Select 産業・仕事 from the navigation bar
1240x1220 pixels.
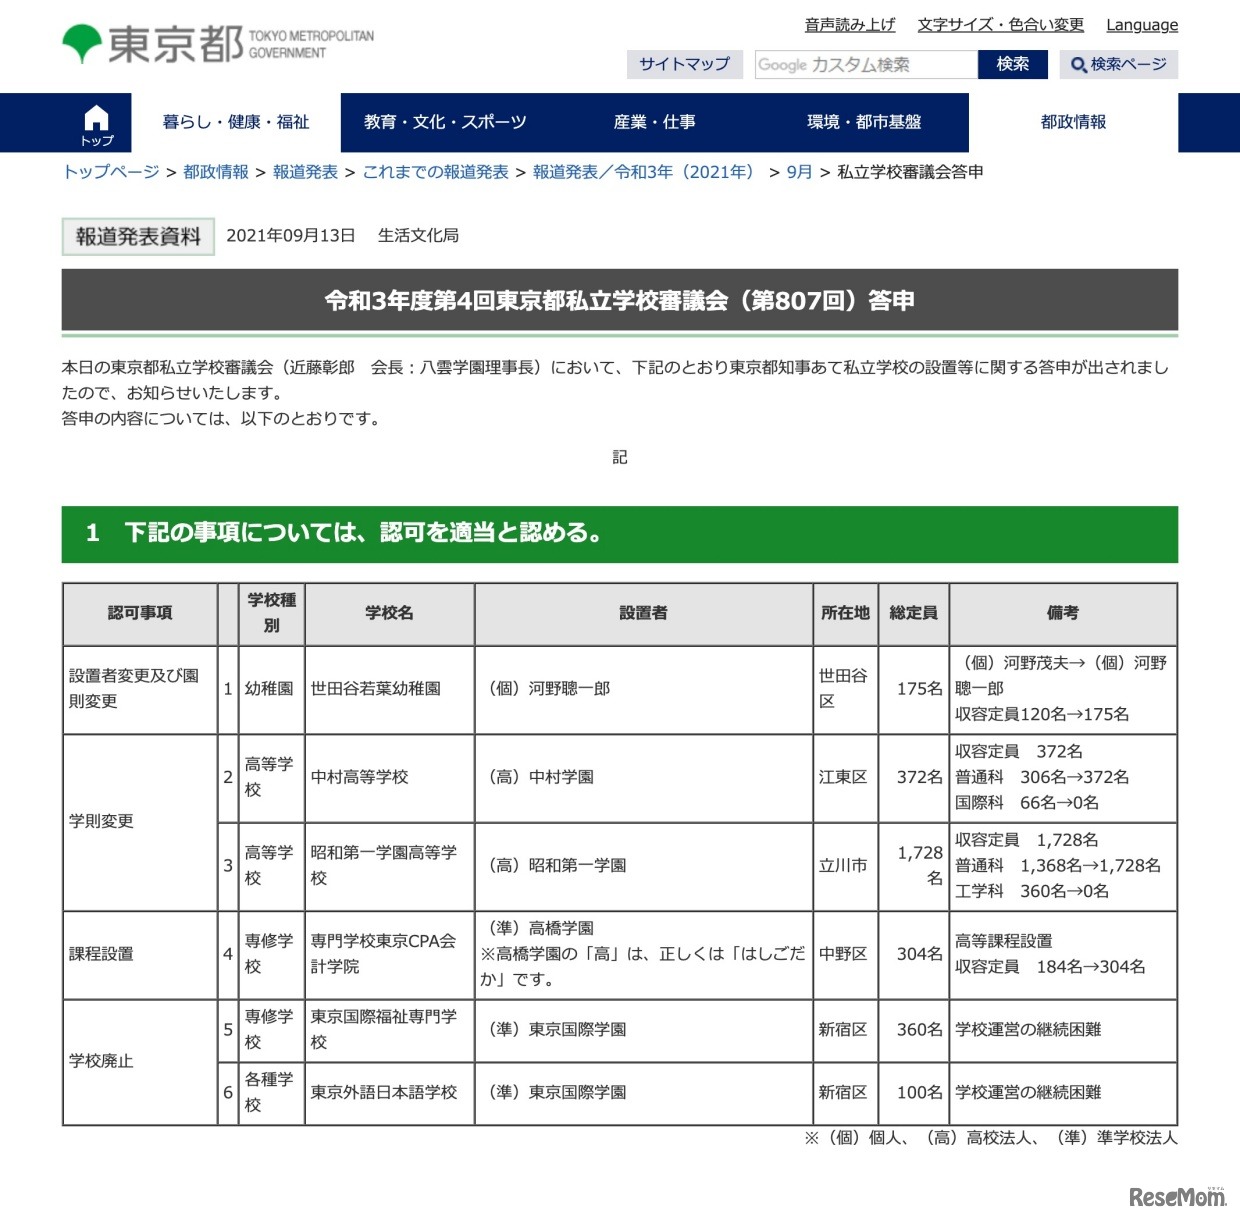pos(655,122)
